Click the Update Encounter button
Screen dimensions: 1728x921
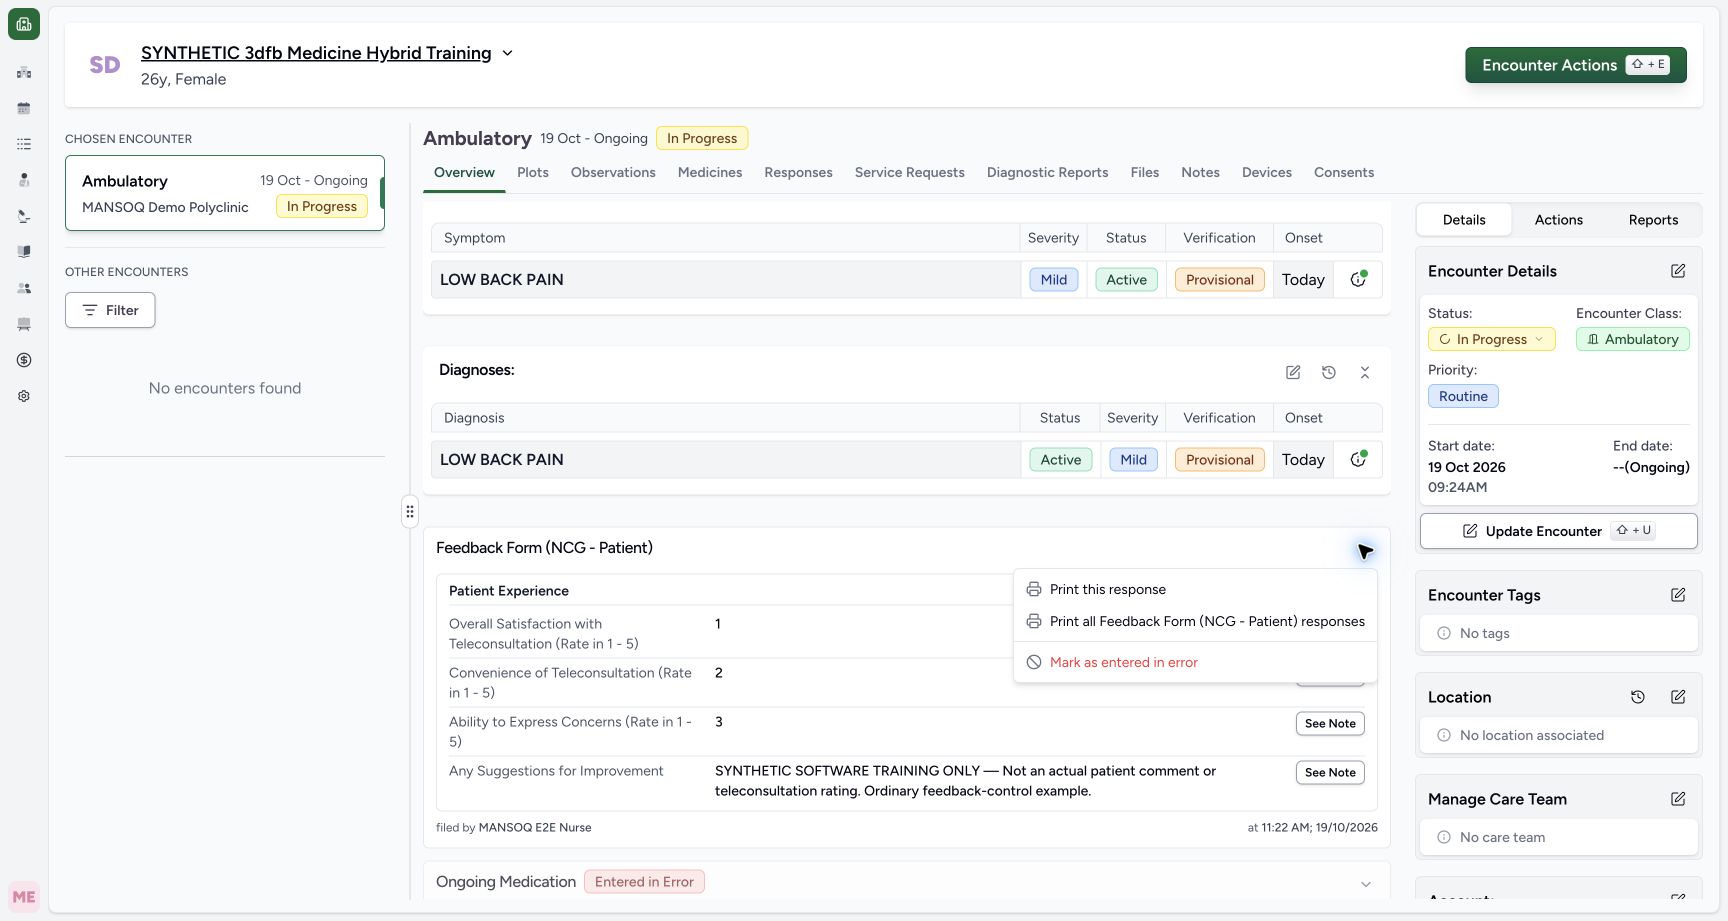click(1558, 531)
